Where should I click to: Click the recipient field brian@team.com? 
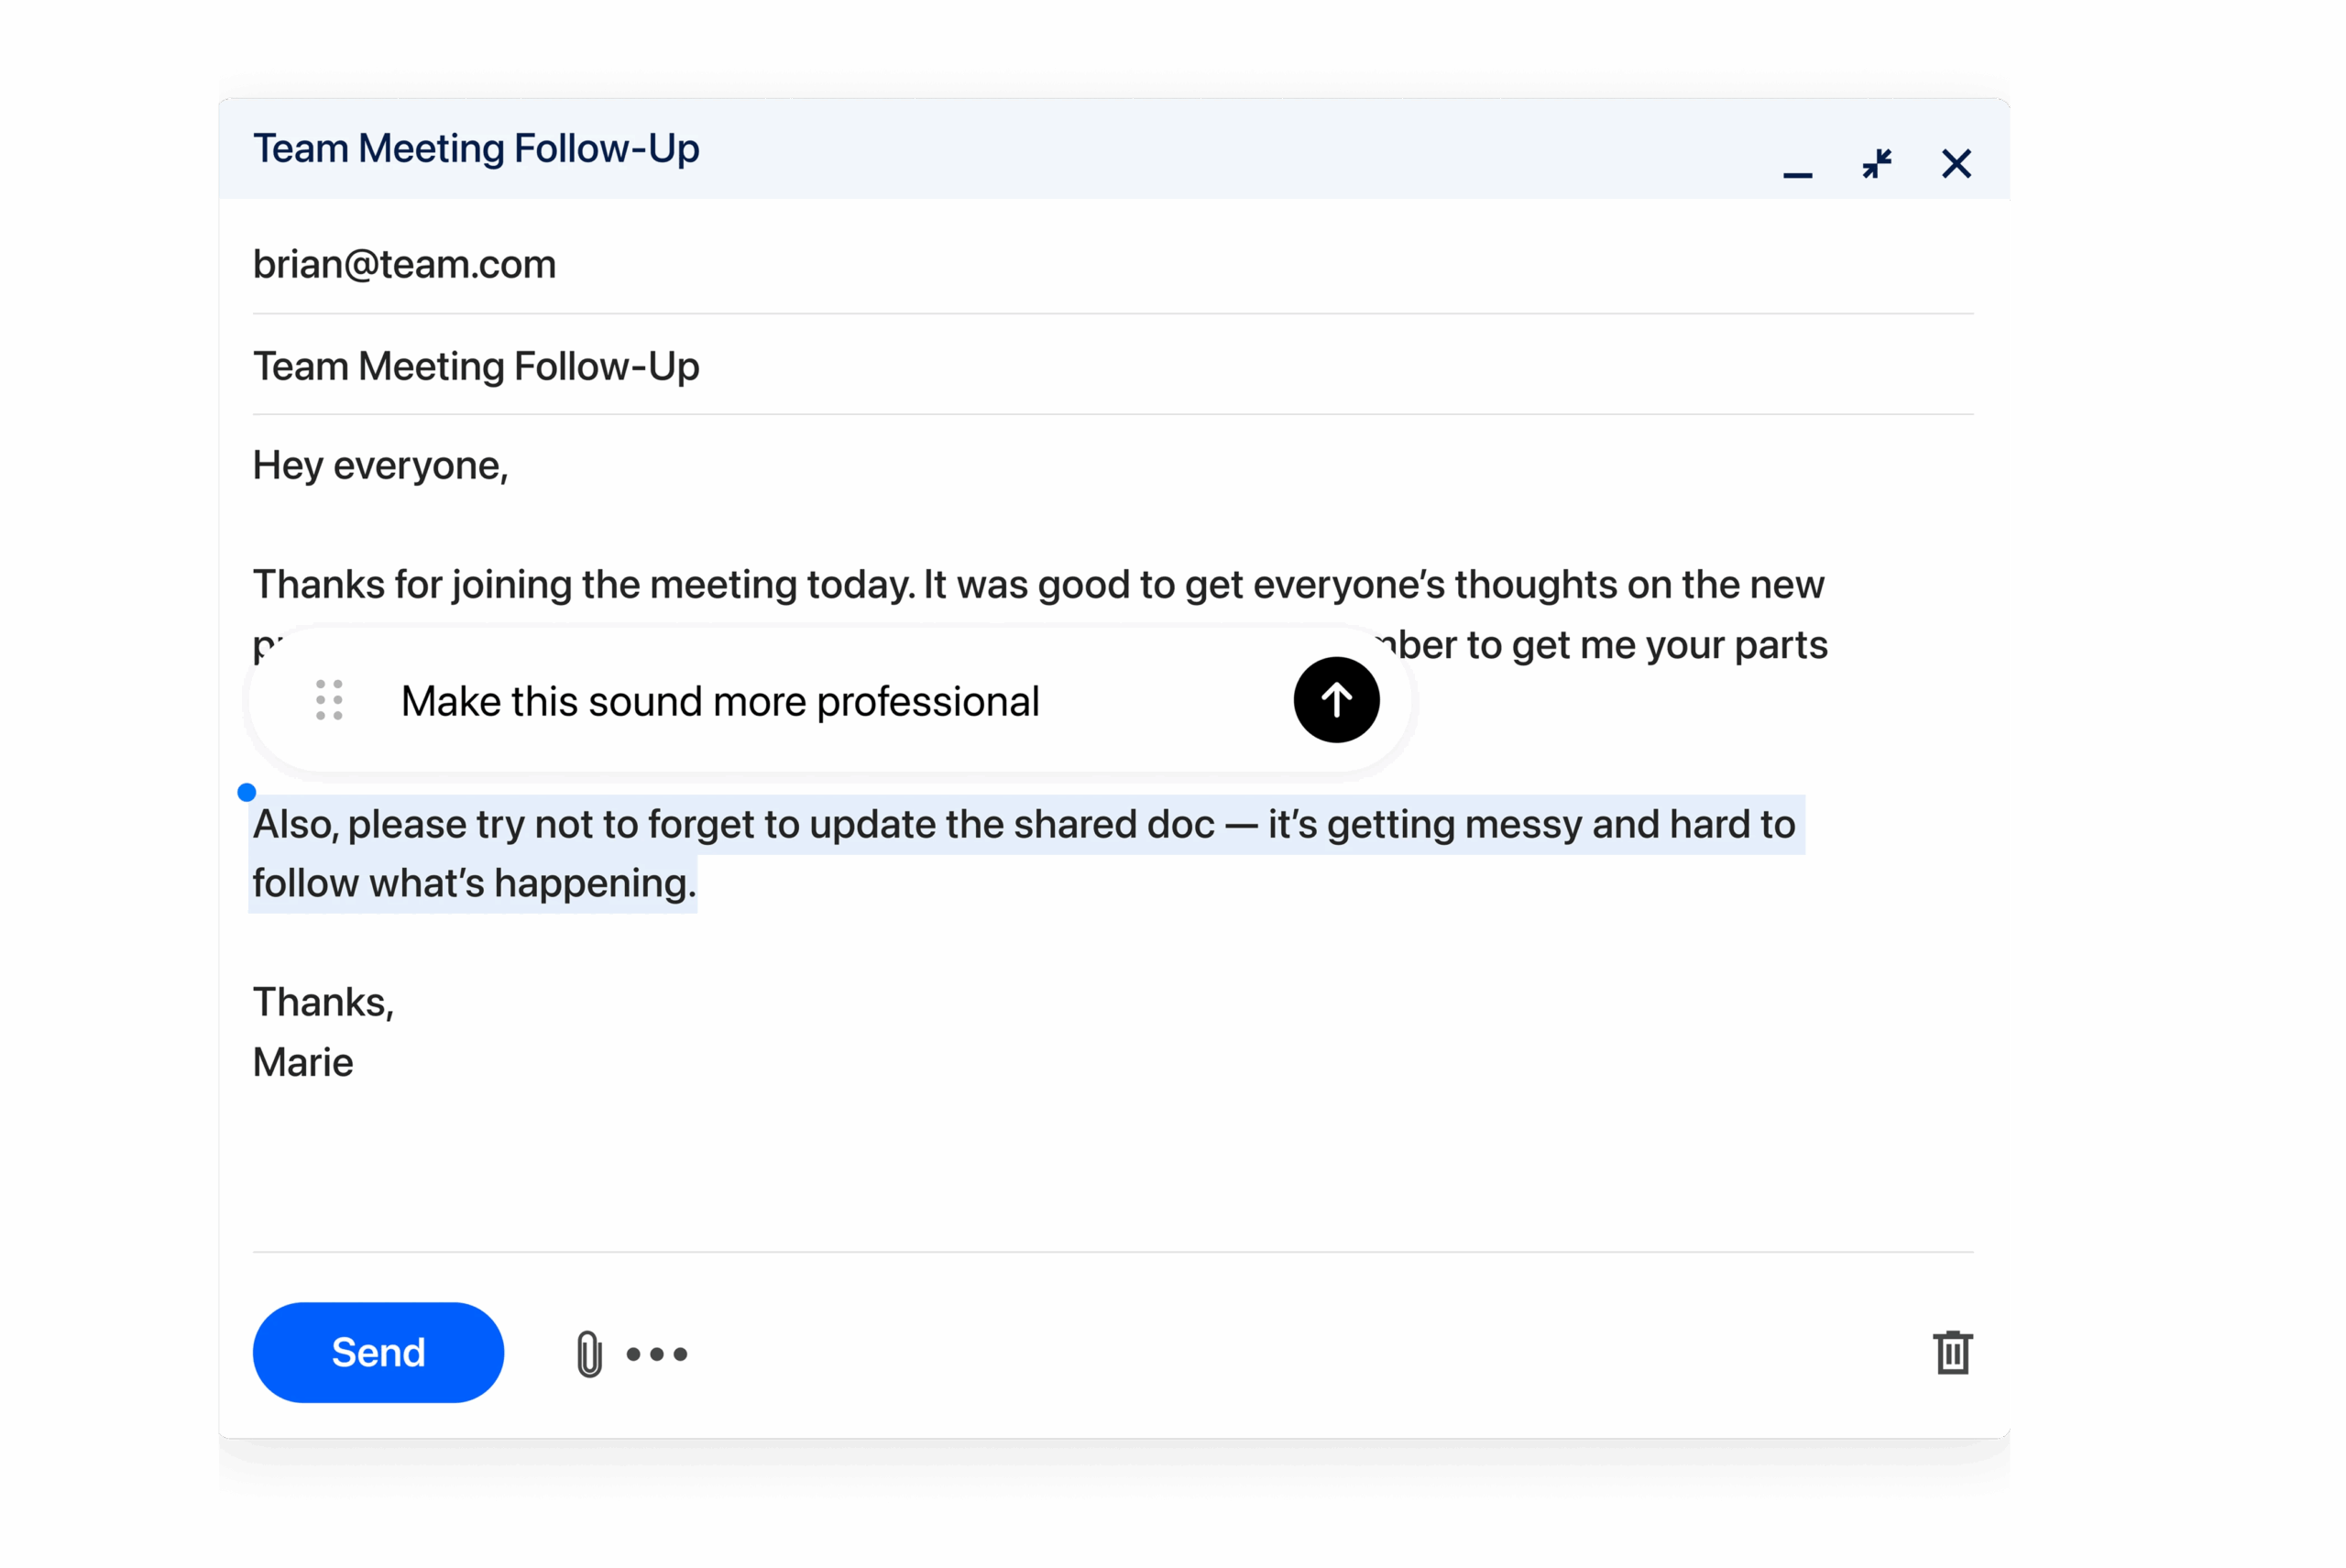pos(404,265)
